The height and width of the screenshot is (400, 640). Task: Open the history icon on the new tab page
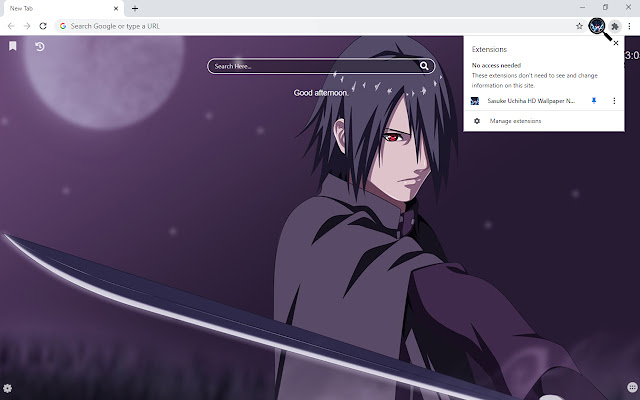pyautogui.click(x=40, y=47)
